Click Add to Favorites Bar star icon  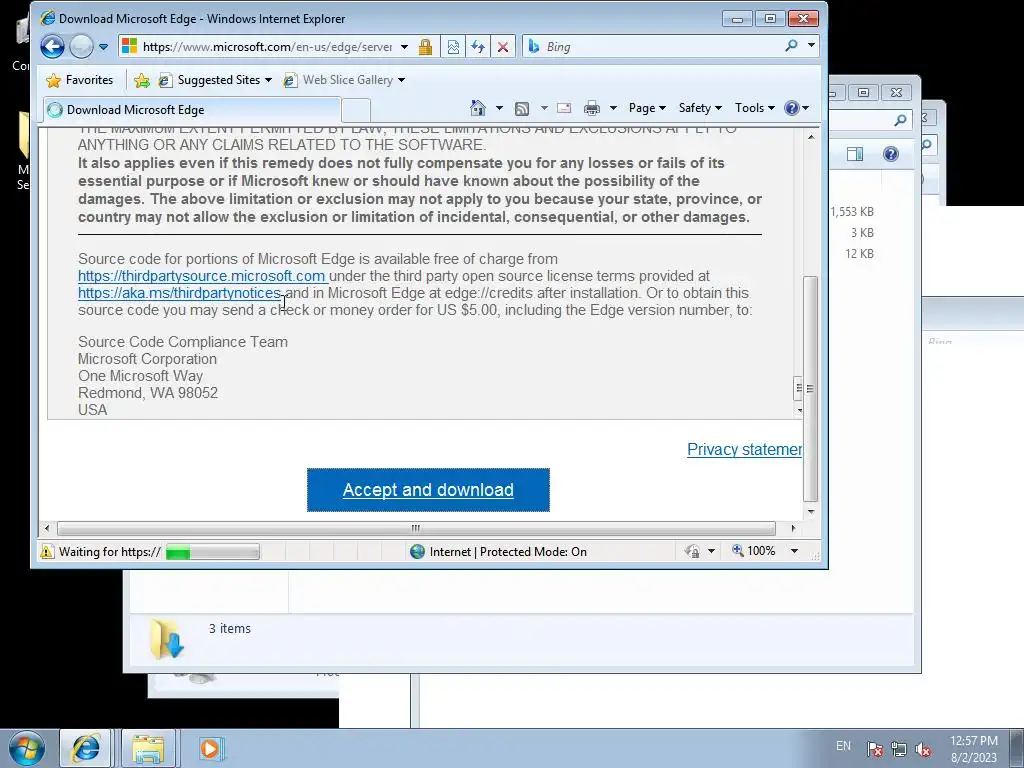[x=142, y=80]
